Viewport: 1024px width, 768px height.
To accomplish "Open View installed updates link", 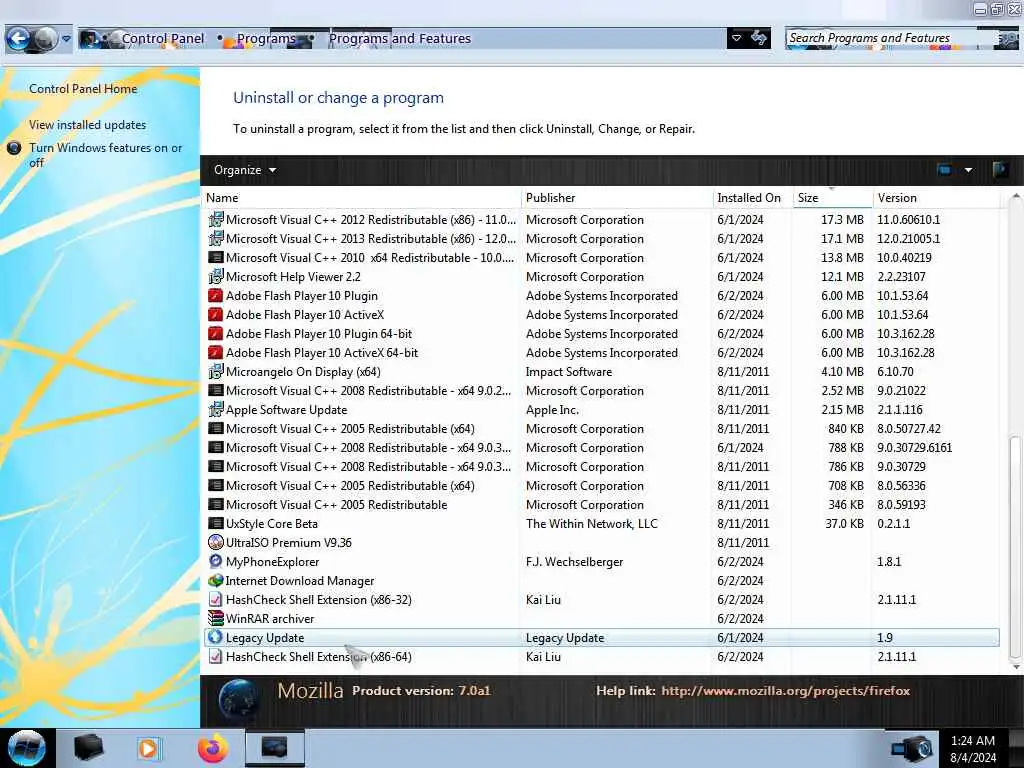I will click(88, 125).
